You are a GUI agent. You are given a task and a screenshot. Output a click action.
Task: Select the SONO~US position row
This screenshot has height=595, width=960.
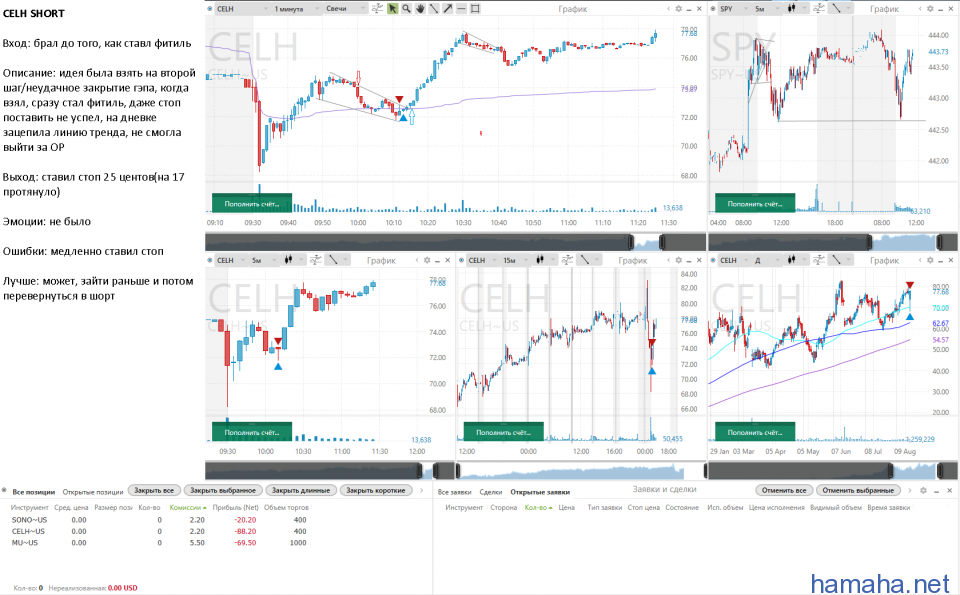pos(159,520)
